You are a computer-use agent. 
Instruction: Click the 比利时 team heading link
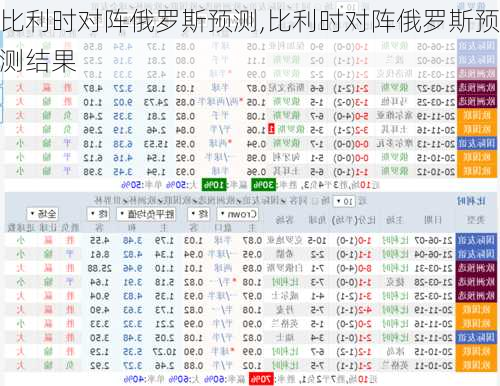471,201
